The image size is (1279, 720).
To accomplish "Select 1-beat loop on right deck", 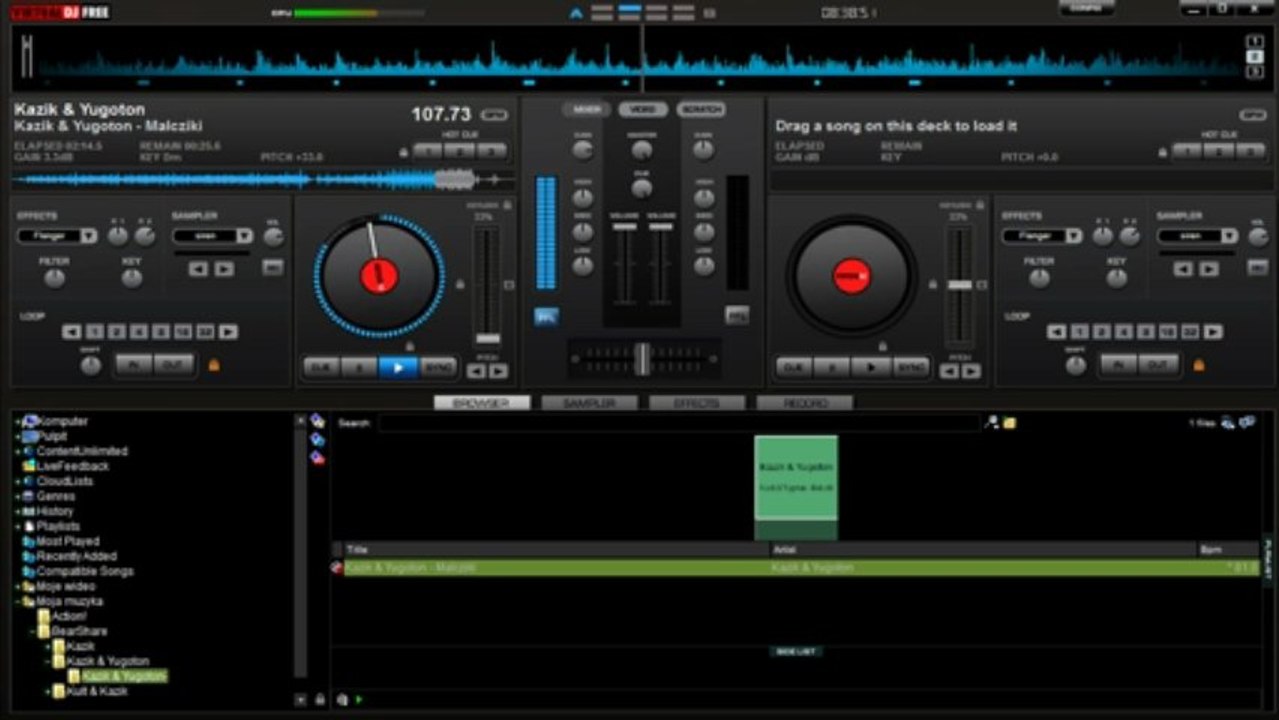I will (1080, 332).
